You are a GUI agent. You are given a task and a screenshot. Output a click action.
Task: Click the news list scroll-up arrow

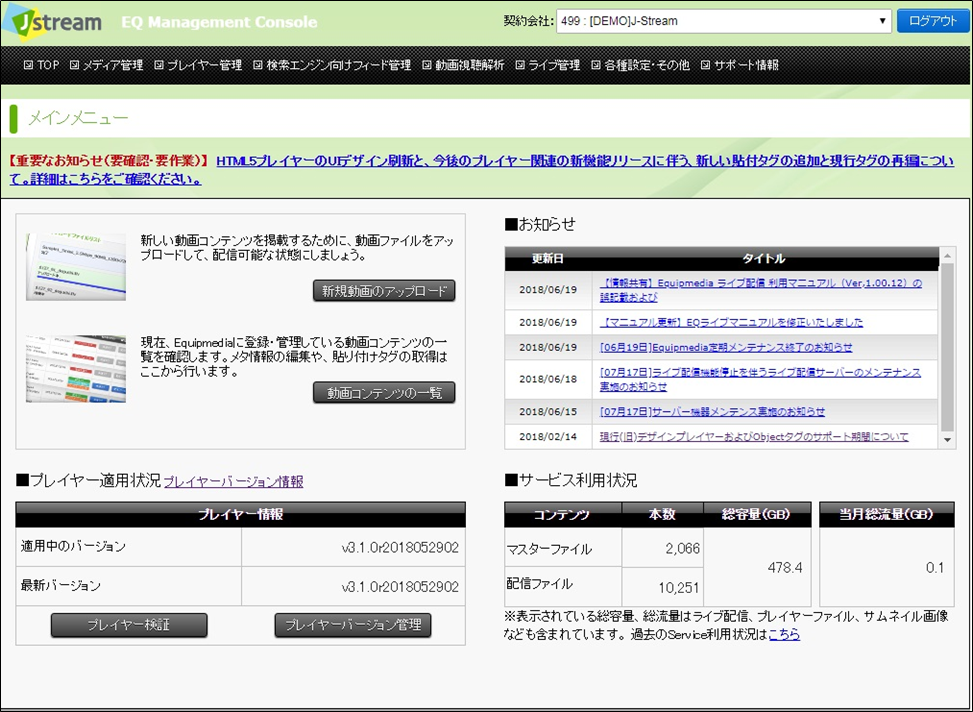tap(947, 256)
